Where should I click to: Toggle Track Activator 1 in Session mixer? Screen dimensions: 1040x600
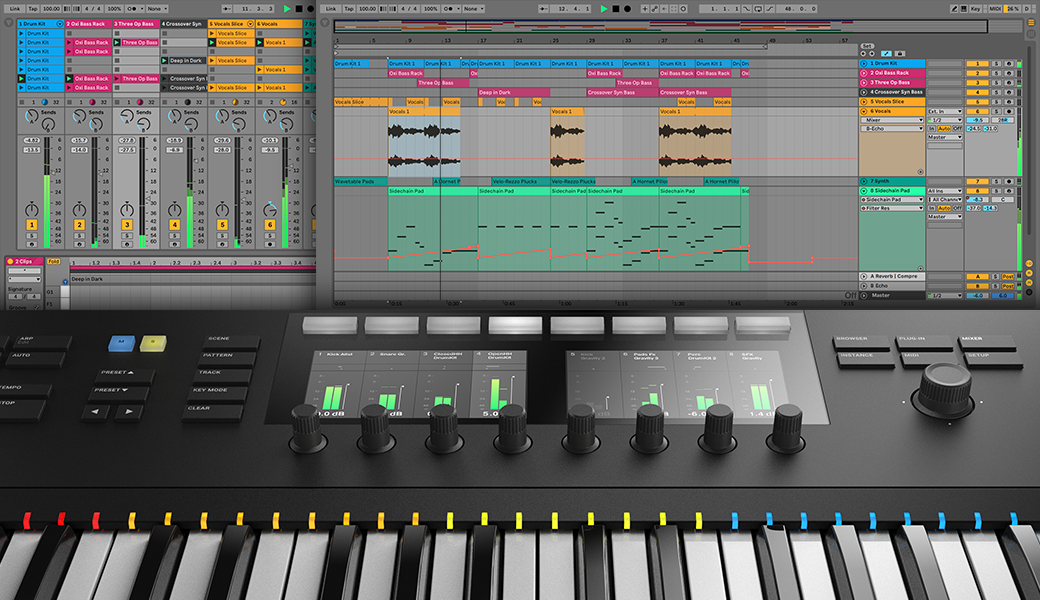(x=31, y=225)
